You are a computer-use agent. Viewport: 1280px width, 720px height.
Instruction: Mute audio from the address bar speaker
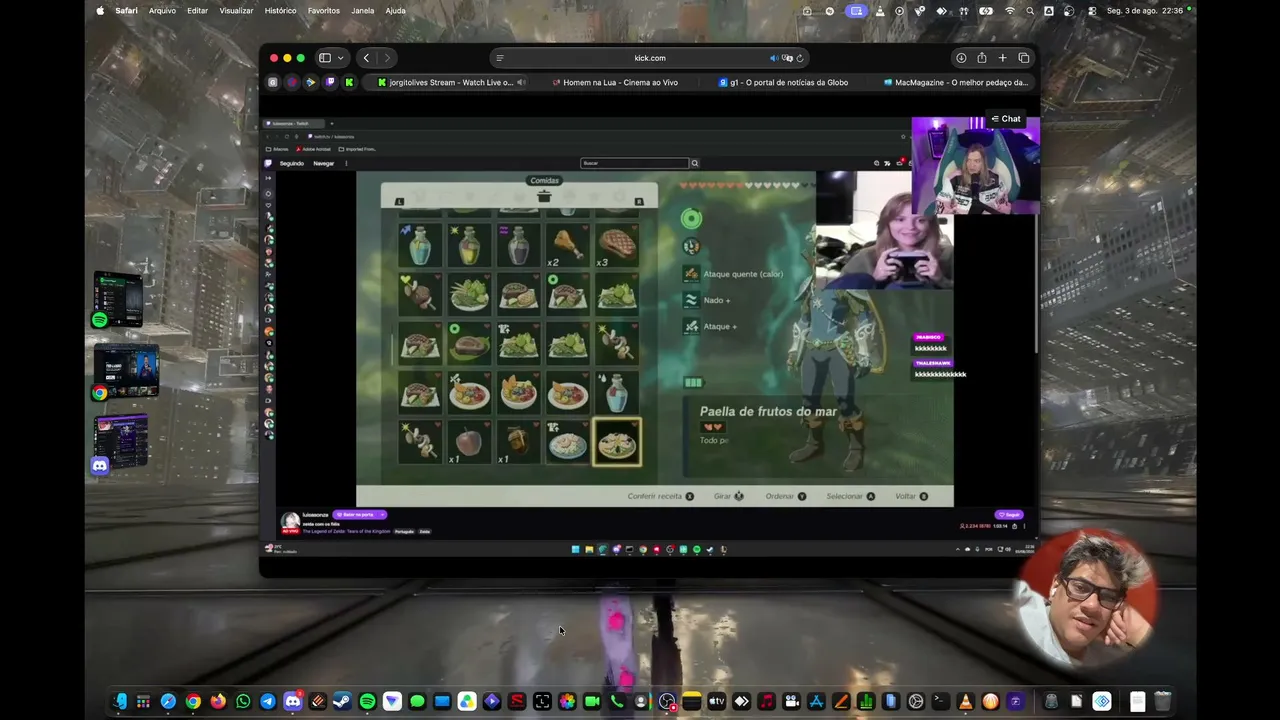tap(773, 58)
